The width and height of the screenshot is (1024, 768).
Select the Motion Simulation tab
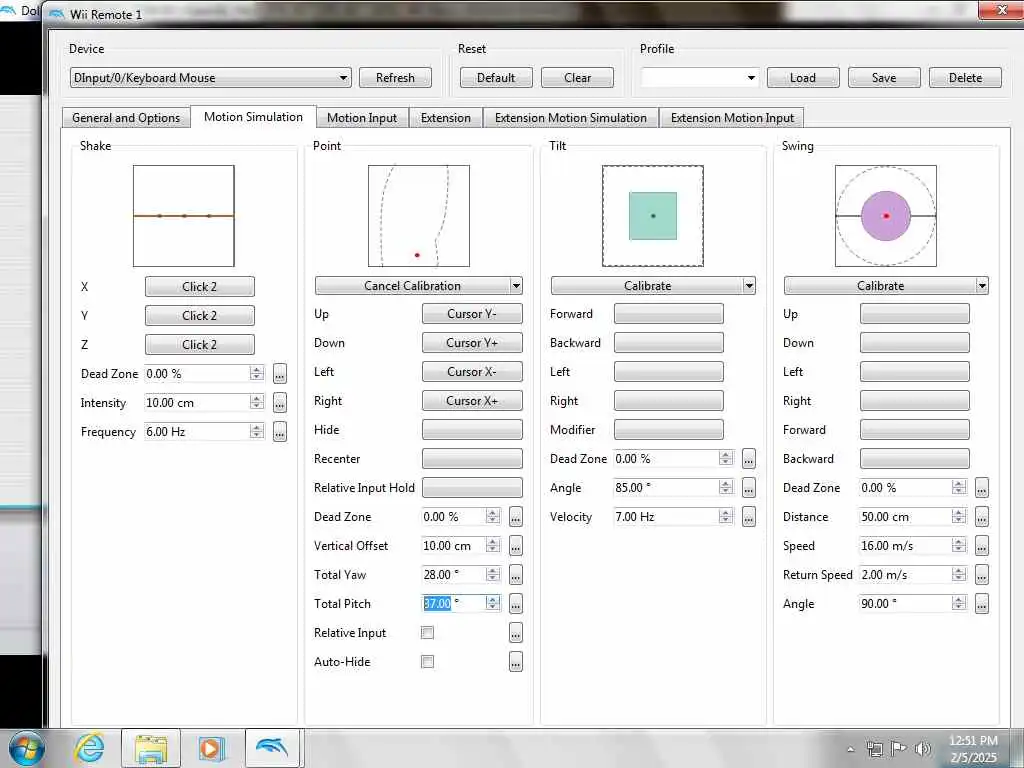tap(253, 117)
